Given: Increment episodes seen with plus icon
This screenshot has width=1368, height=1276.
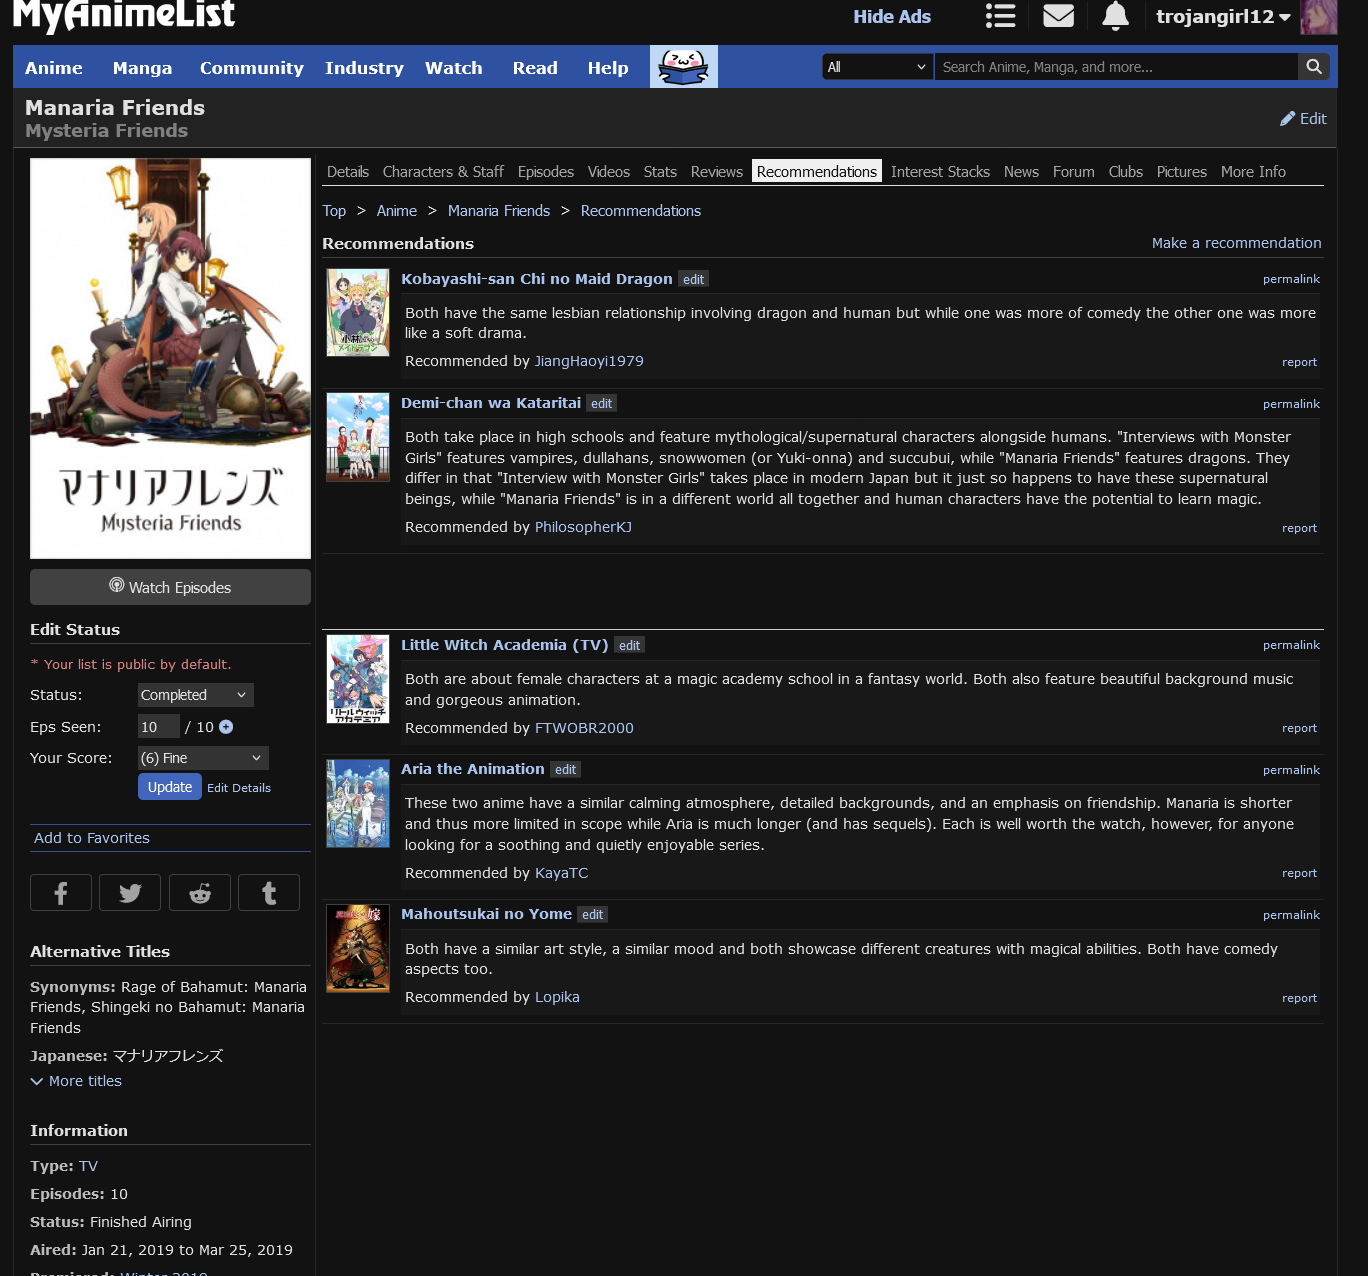Looking at the screenshot, I should click(x=226, y=727).
